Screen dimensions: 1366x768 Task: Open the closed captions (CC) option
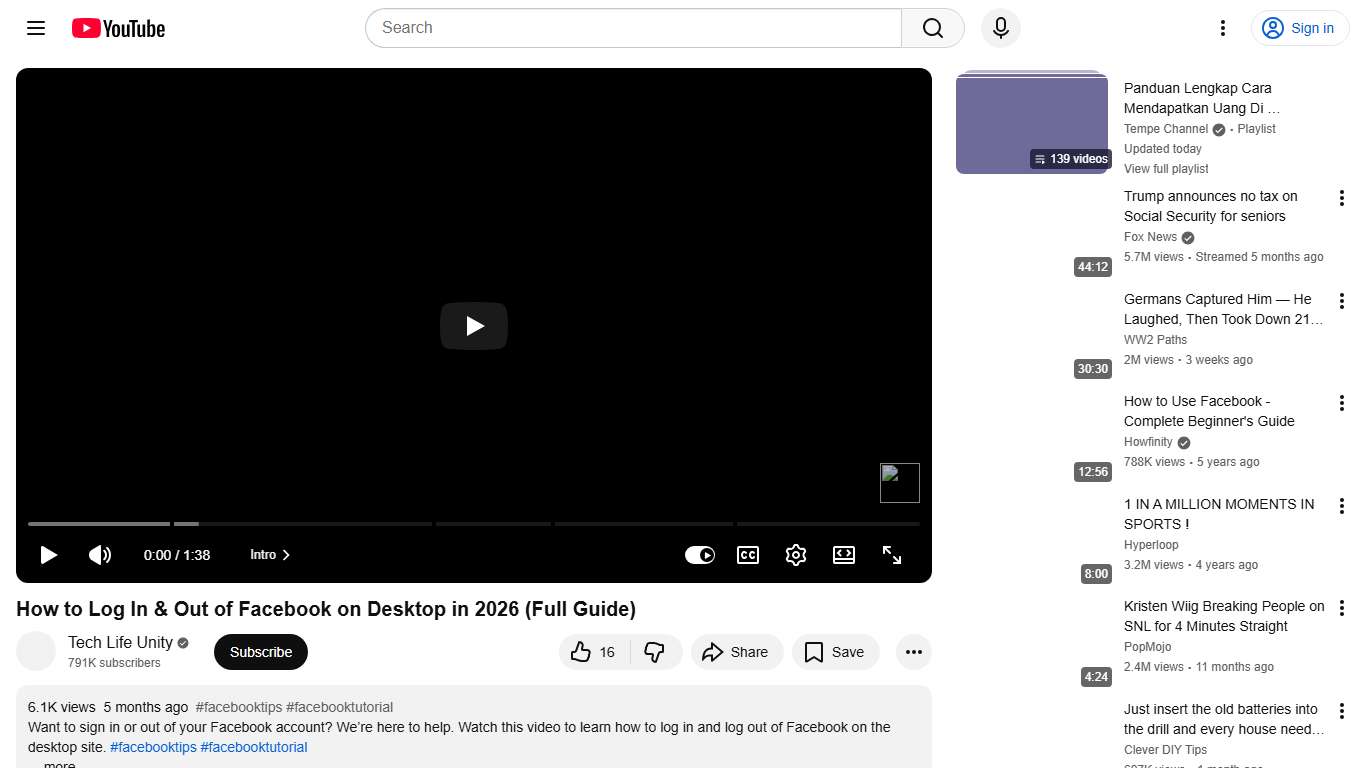coord(747,555)
